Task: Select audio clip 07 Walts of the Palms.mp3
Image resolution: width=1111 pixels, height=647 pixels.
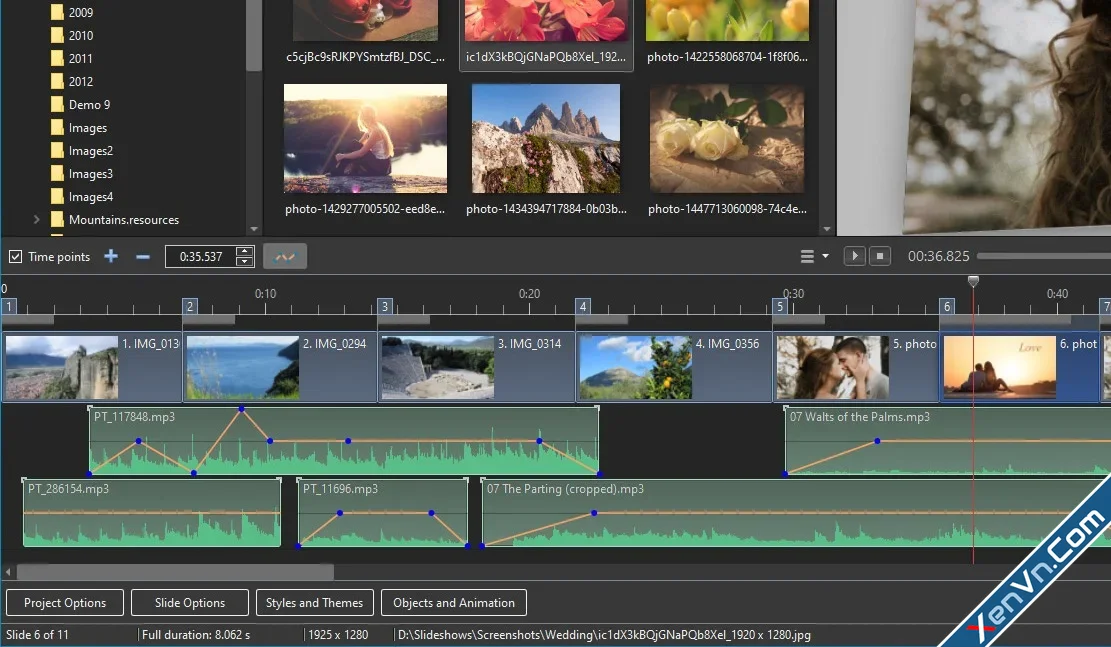Action: (x=948, y=441)
